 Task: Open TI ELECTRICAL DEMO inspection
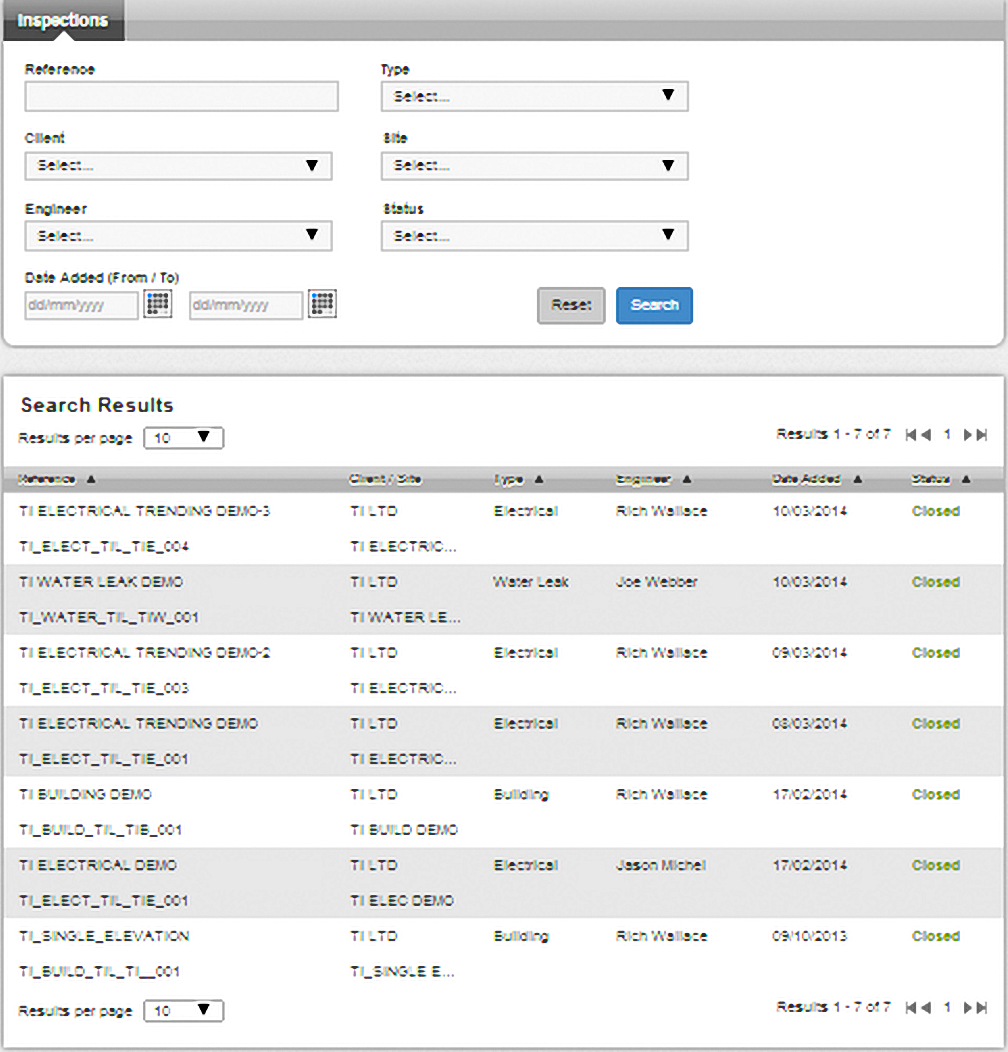click(x=98, y=865)
